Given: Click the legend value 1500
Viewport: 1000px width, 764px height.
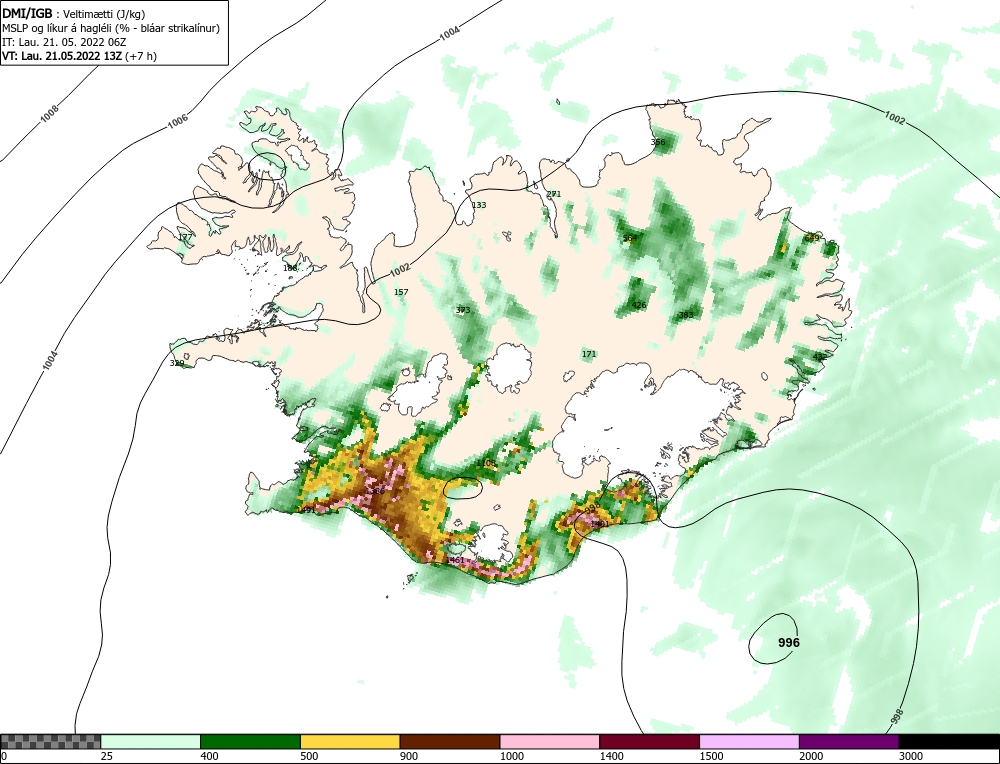Looking at the screenshot, I should coord(710,756).
